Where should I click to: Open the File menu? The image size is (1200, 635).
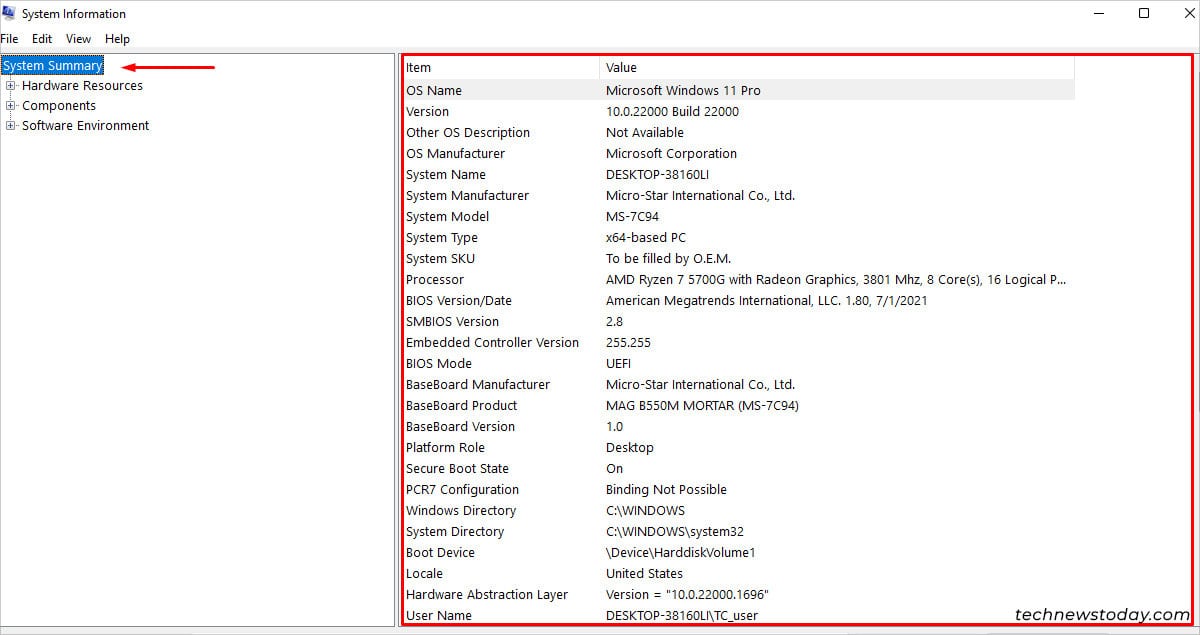click(9, 39)
